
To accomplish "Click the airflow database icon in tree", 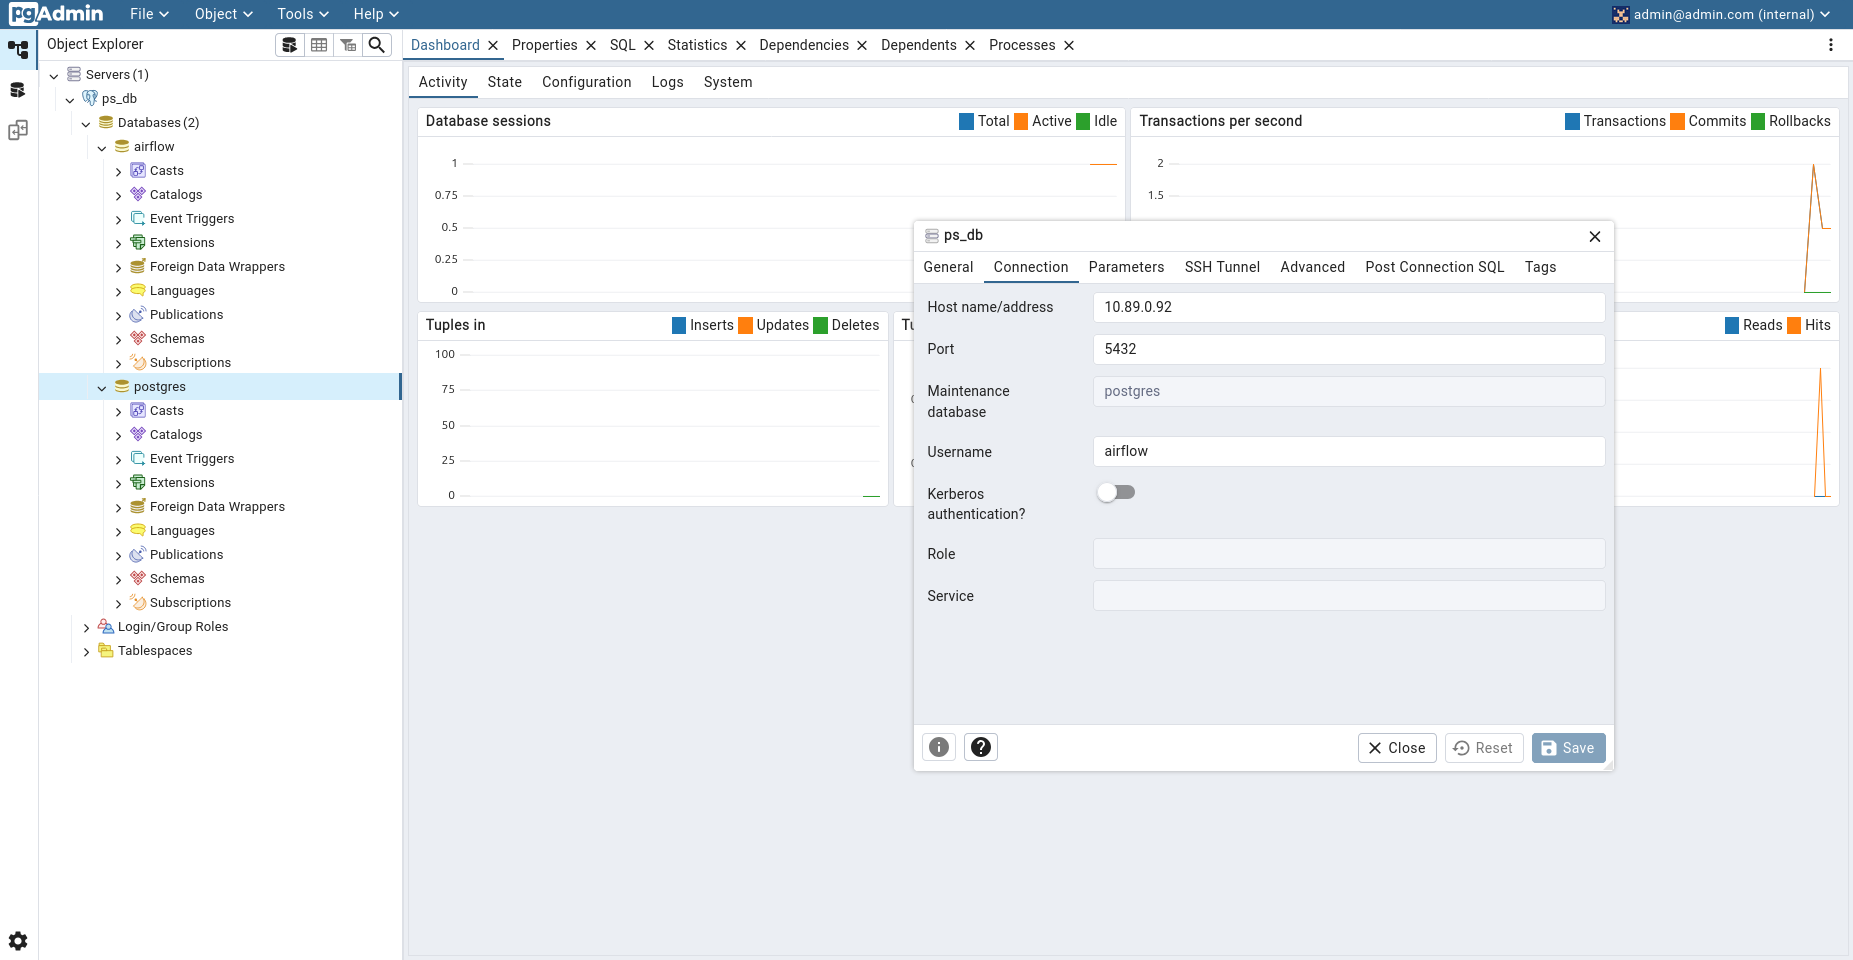I will (x=122, y=146).
